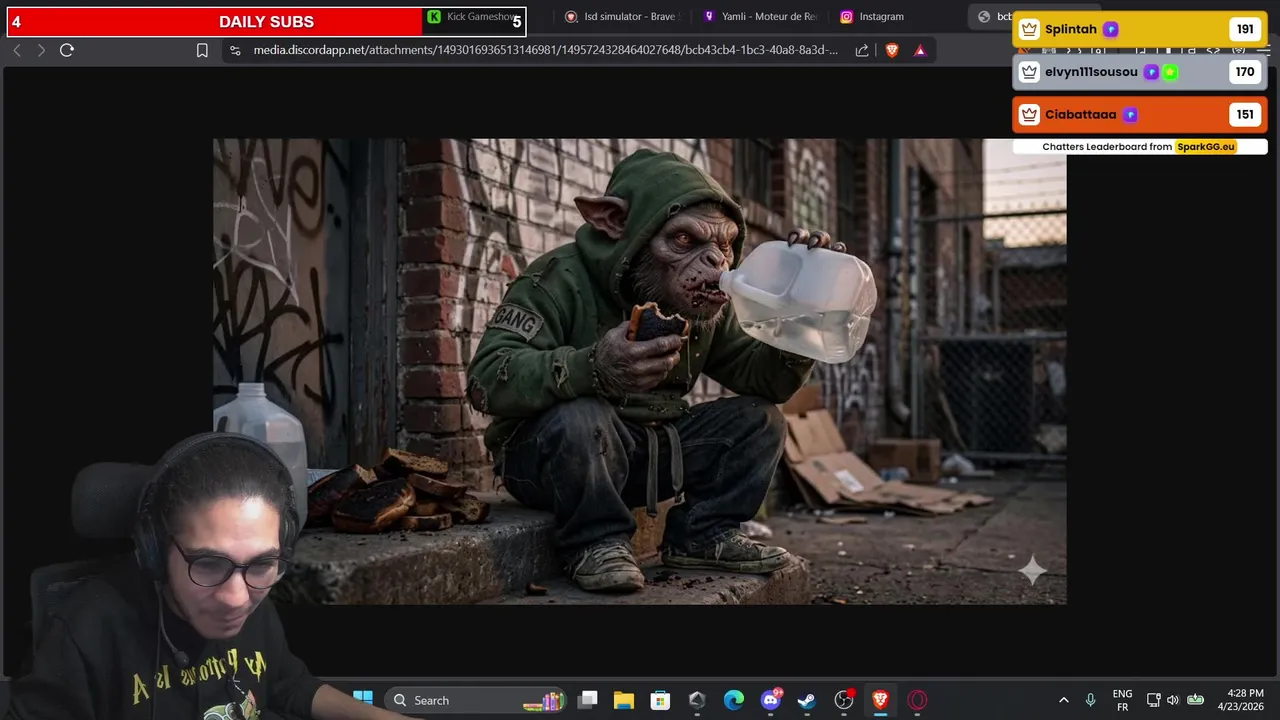Click the alley creature image
The width and height of the screenshot is (1280, 720).
pyautogui.click(x=639, y=371)
